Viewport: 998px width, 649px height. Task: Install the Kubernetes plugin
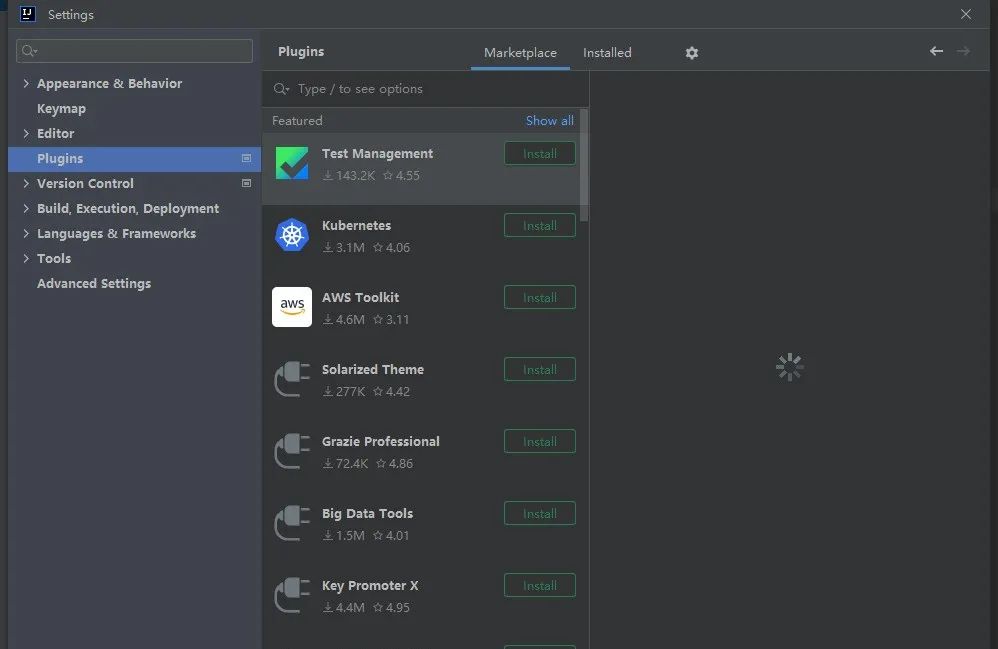pos(540,225)
